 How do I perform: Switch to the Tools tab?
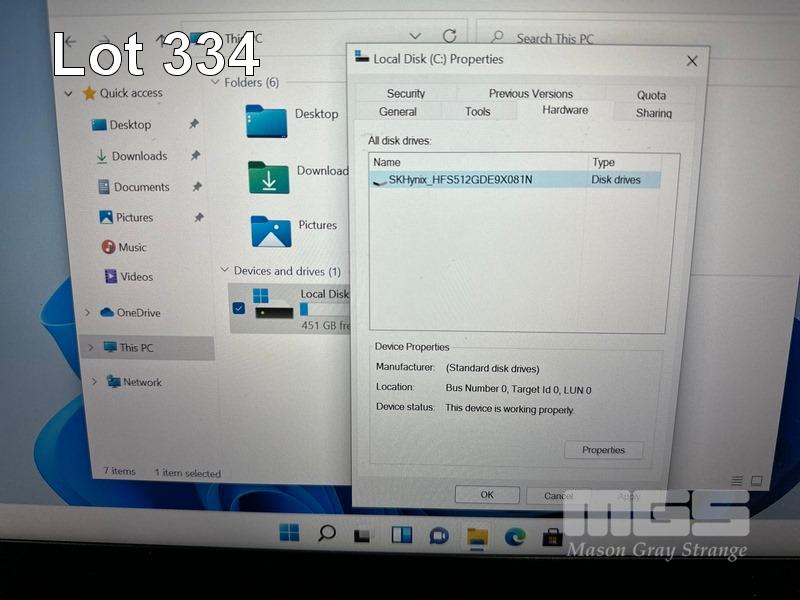click(x=478, y=111)
